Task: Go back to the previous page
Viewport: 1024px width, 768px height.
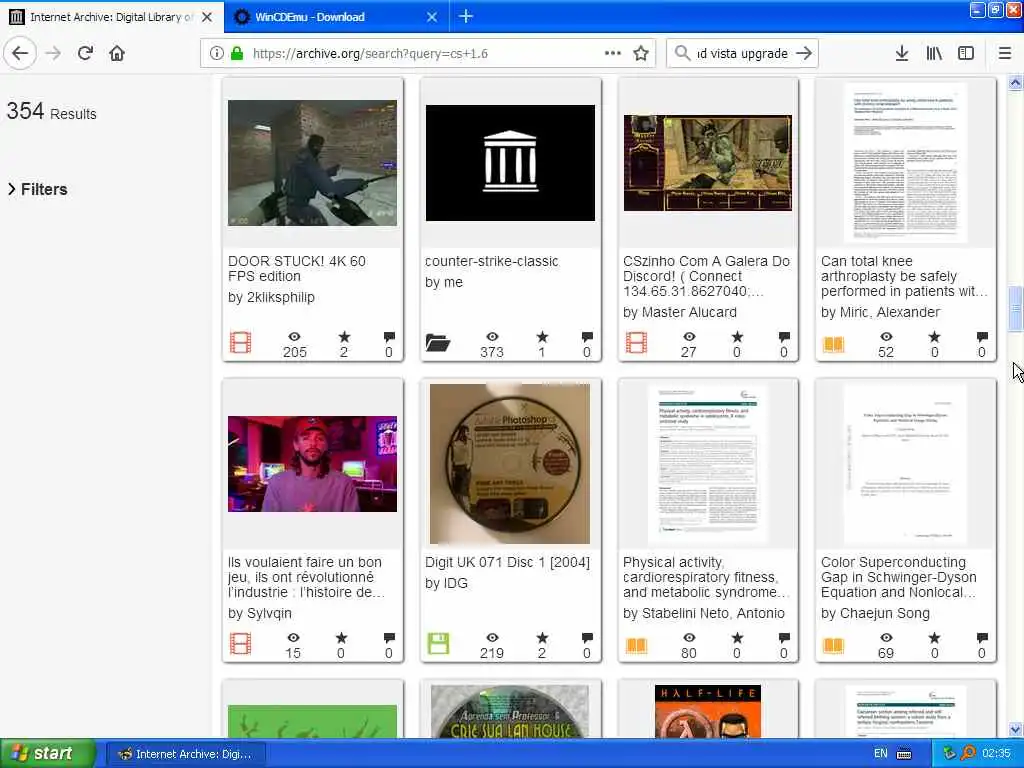Action: tap(20, 54)
